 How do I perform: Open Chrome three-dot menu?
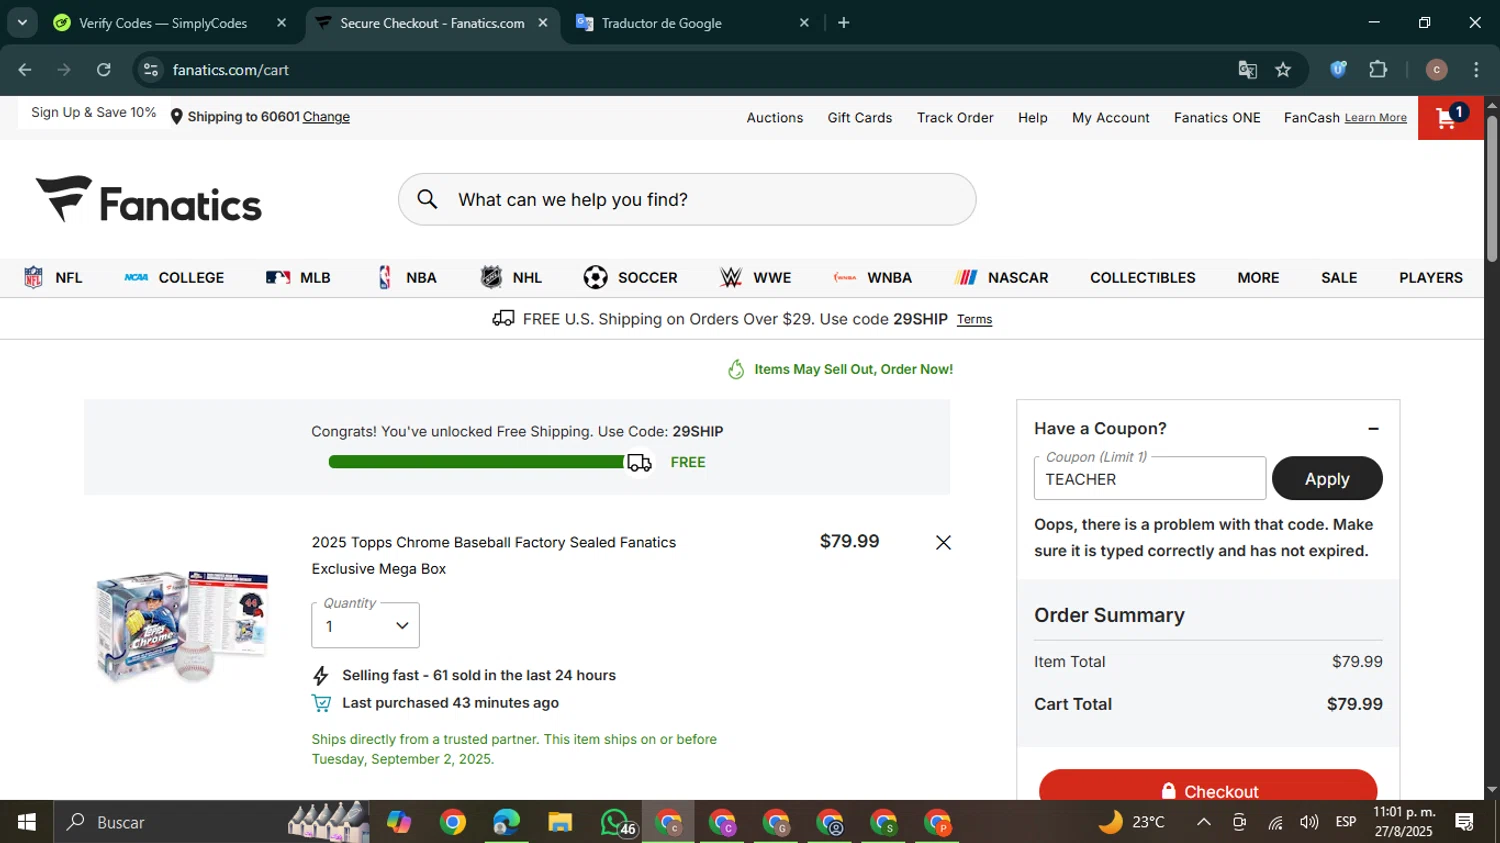tap(1476, 69)
